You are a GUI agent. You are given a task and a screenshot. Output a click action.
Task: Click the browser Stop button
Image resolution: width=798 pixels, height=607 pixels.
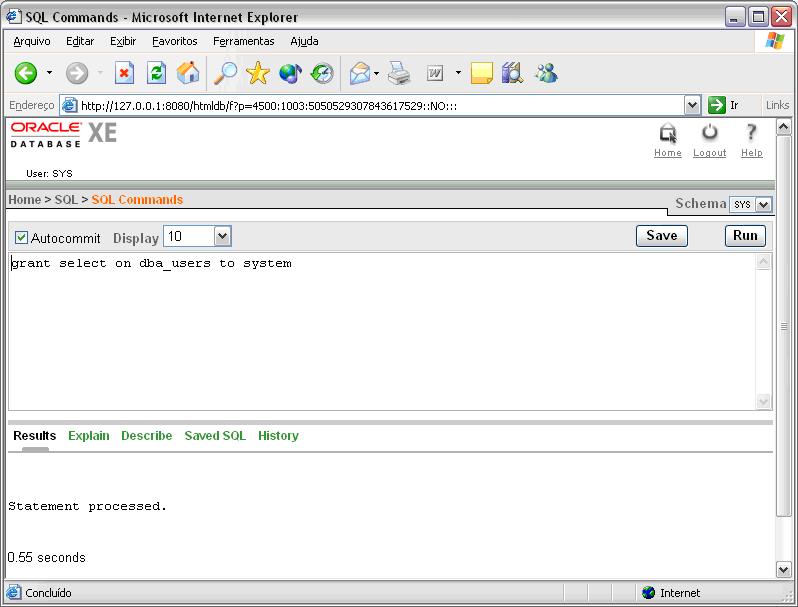[x=125, y=73]
